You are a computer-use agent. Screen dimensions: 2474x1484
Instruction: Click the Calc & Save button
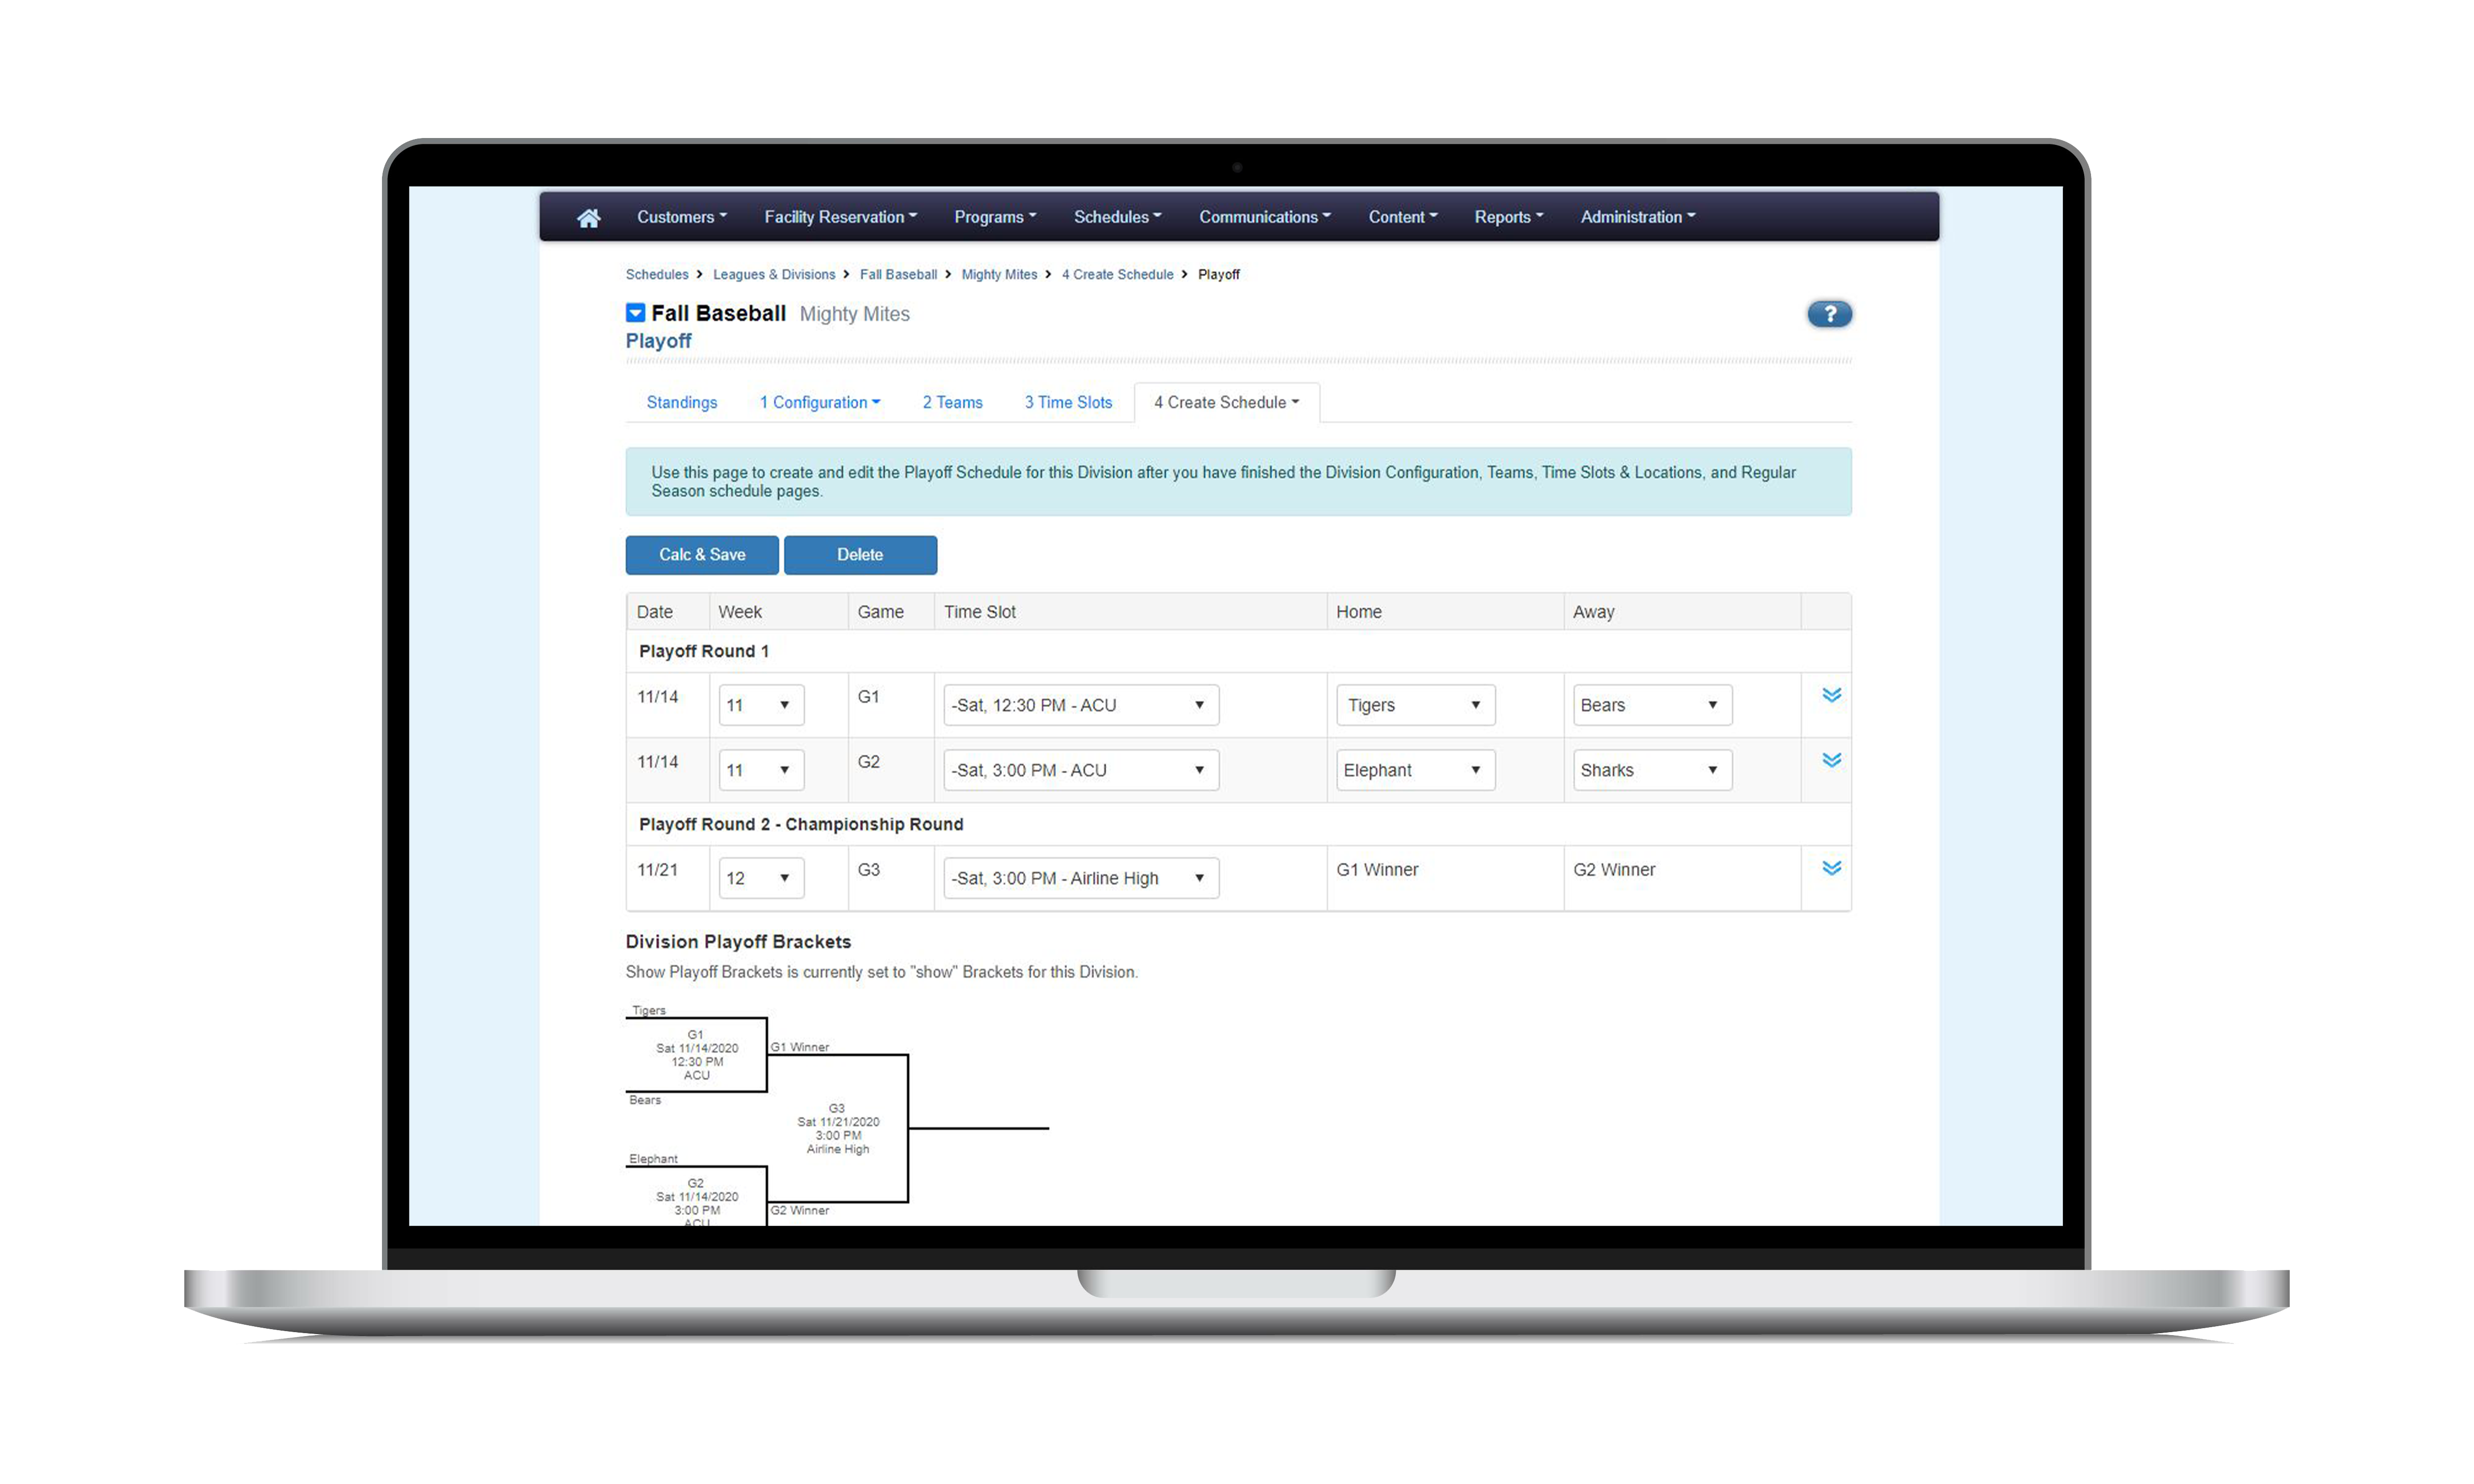tap(702, 555)
